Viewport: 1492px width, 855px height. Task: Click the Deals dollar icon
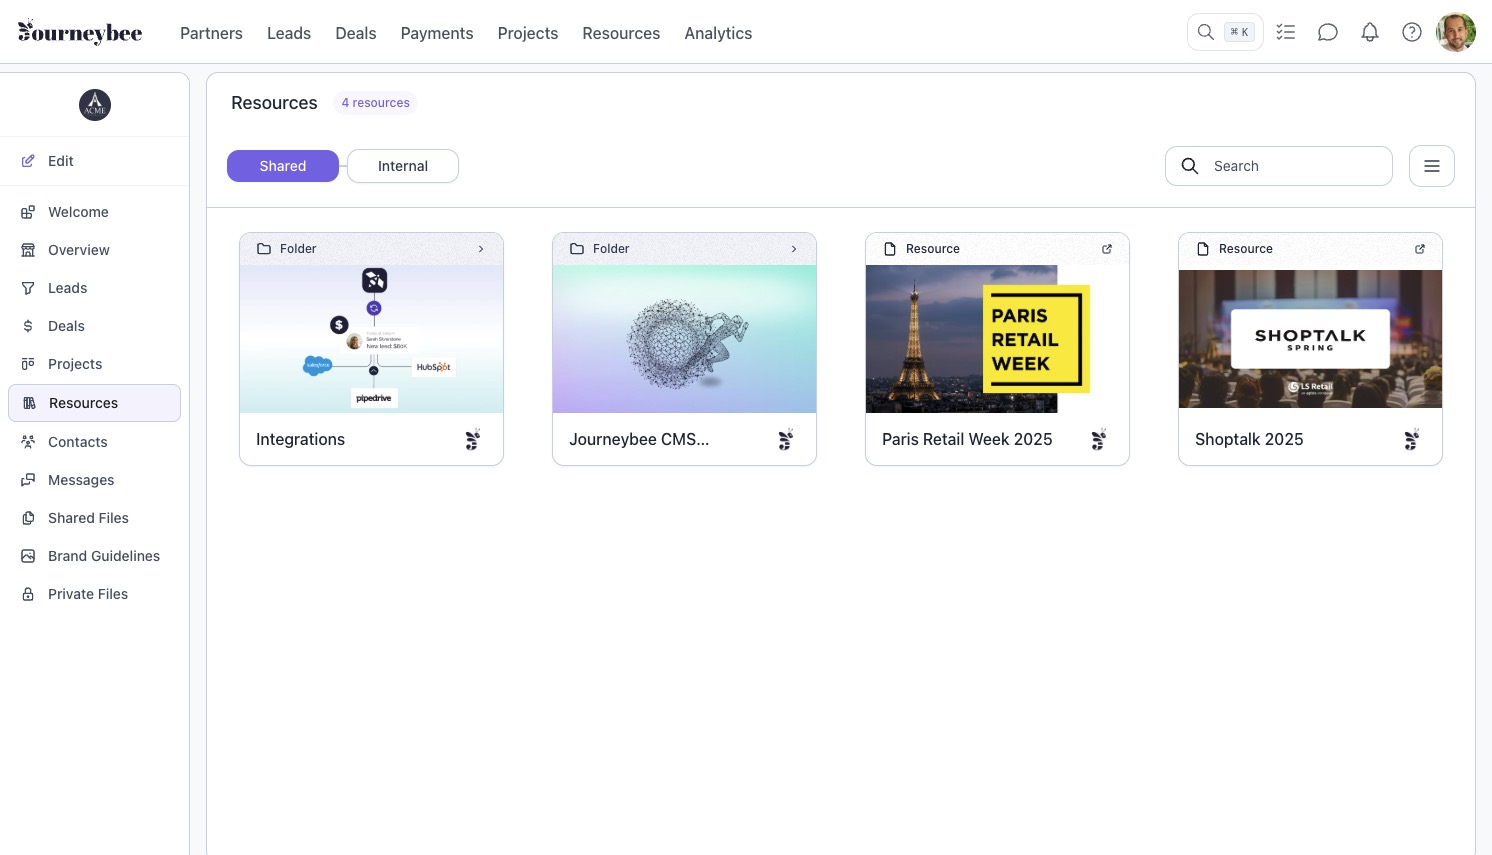(28, 326)
